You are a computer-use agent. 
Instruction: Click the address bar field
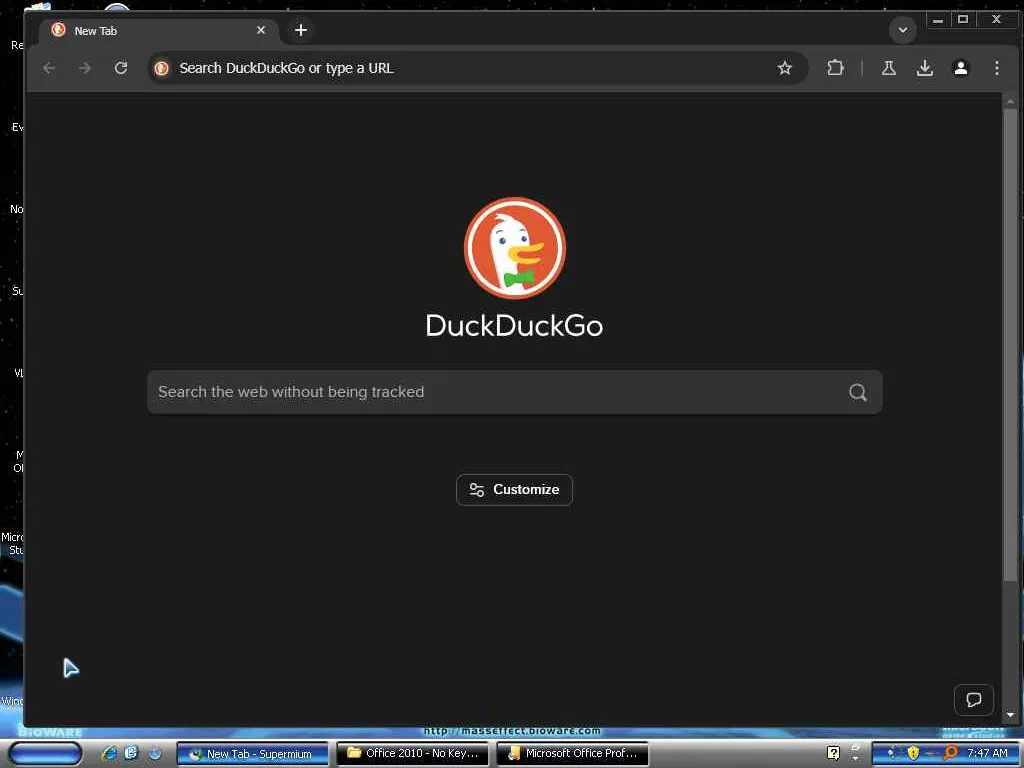click(478, 68)
